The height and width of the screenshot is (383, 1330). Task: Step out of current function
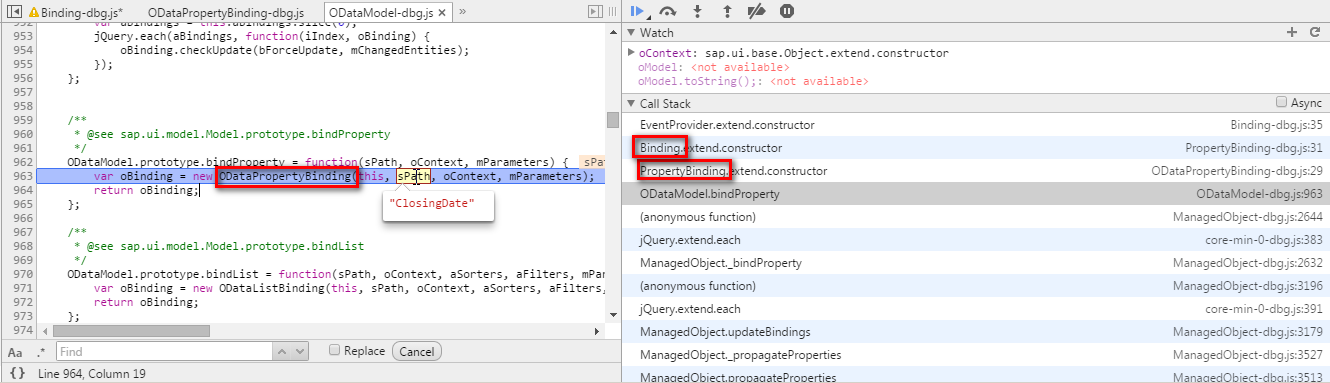coord(727,11)
